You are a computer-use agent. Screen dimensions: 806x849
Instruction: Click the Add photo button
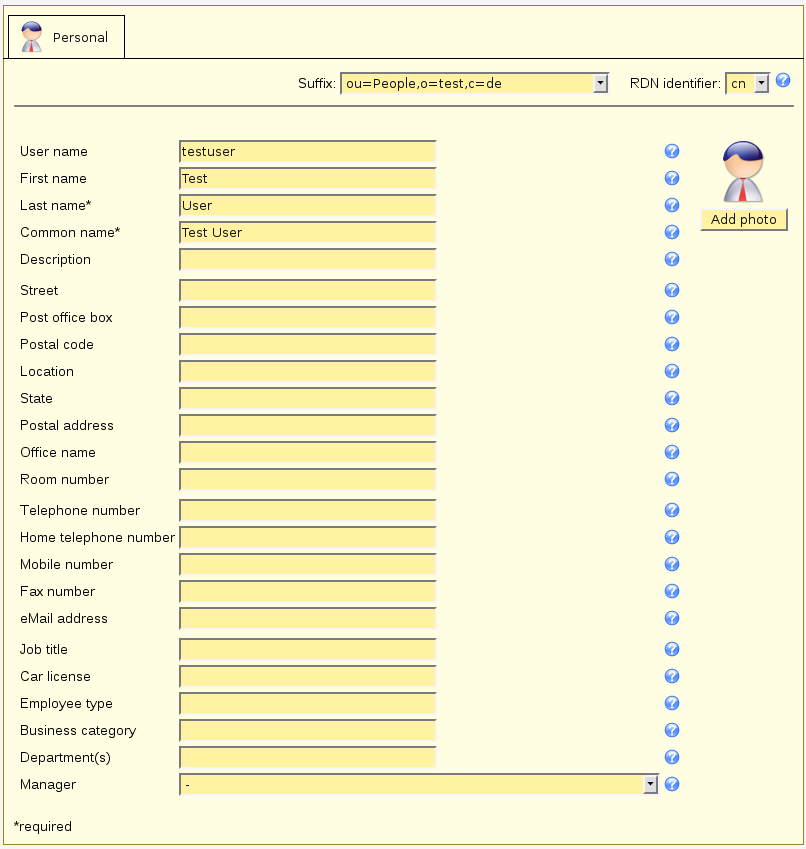point(743,219)
